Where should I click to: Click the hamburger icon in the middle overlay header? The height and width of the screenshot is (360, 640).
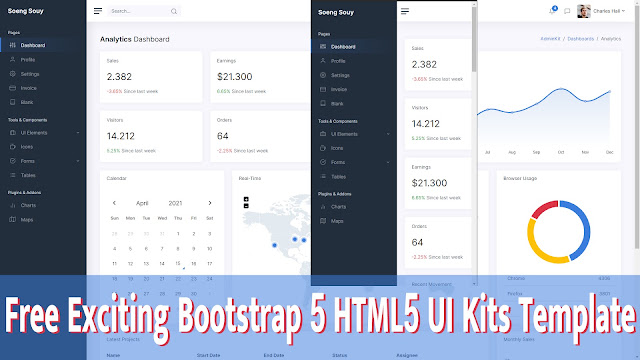(405, 11)
